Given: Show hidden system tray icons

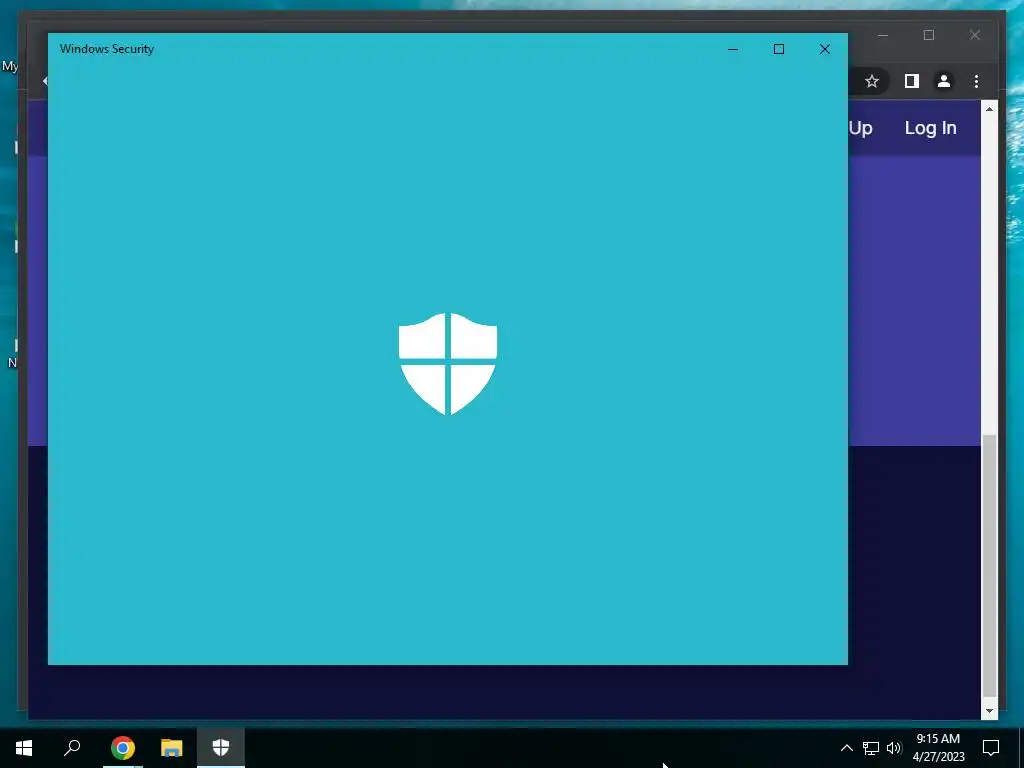Looking at the screenshot, I should [846, 748].
